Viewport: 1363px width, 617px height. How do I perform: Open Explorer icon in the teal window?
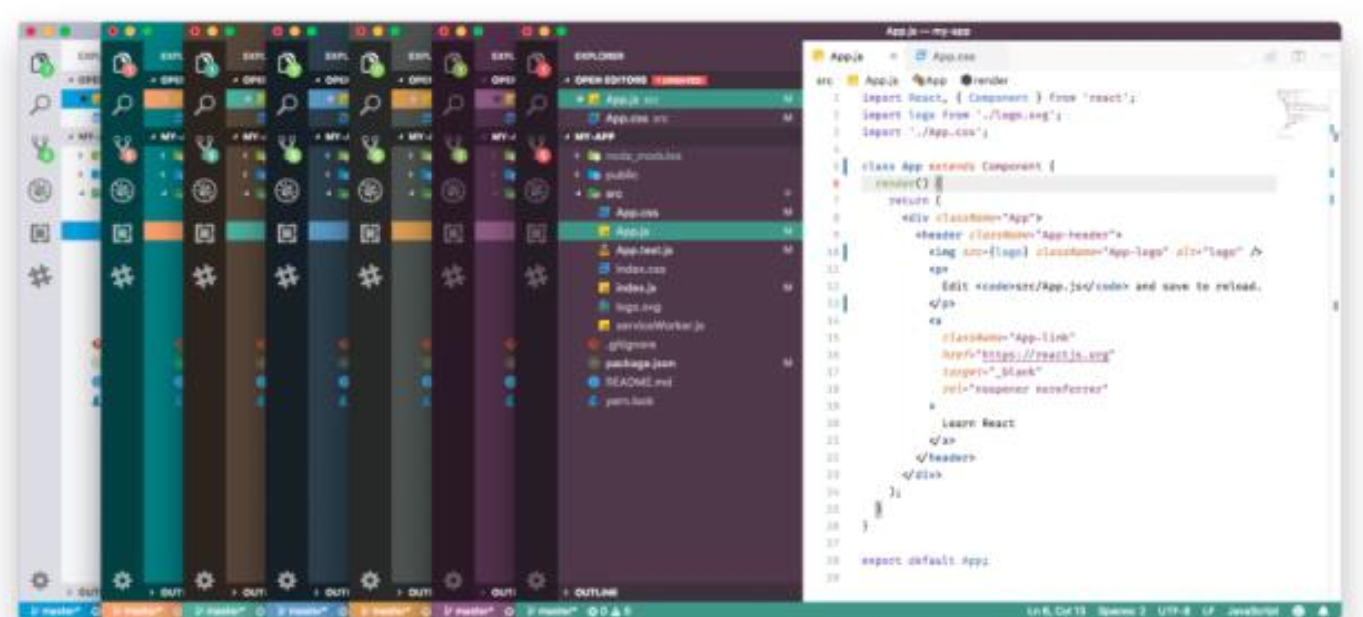click(x=123, y=65)
